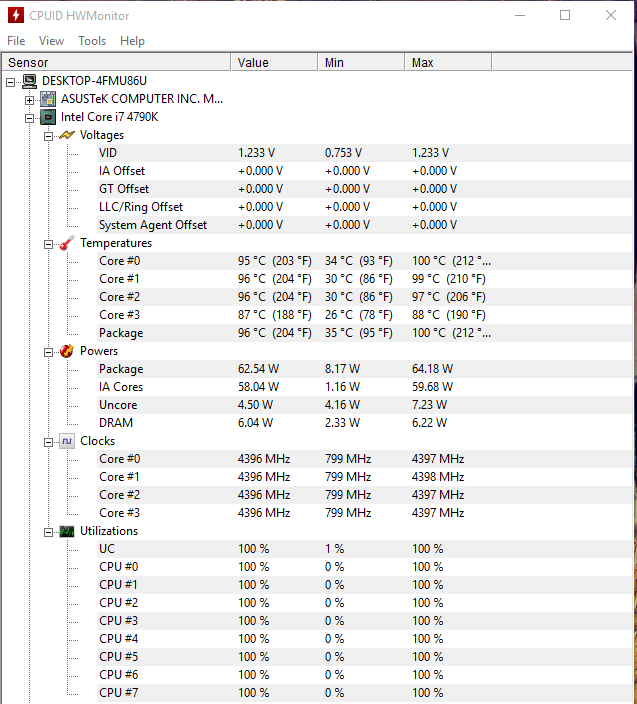This screenshot has height=704, width=637.
Task: Select power Package value 62.54 W
Action: tap(258, 369)
